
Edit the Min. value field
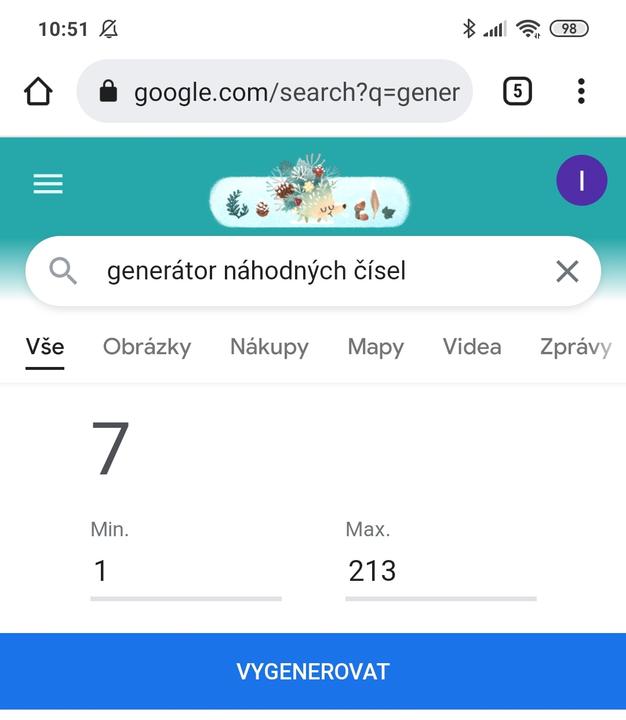point(186,571)
